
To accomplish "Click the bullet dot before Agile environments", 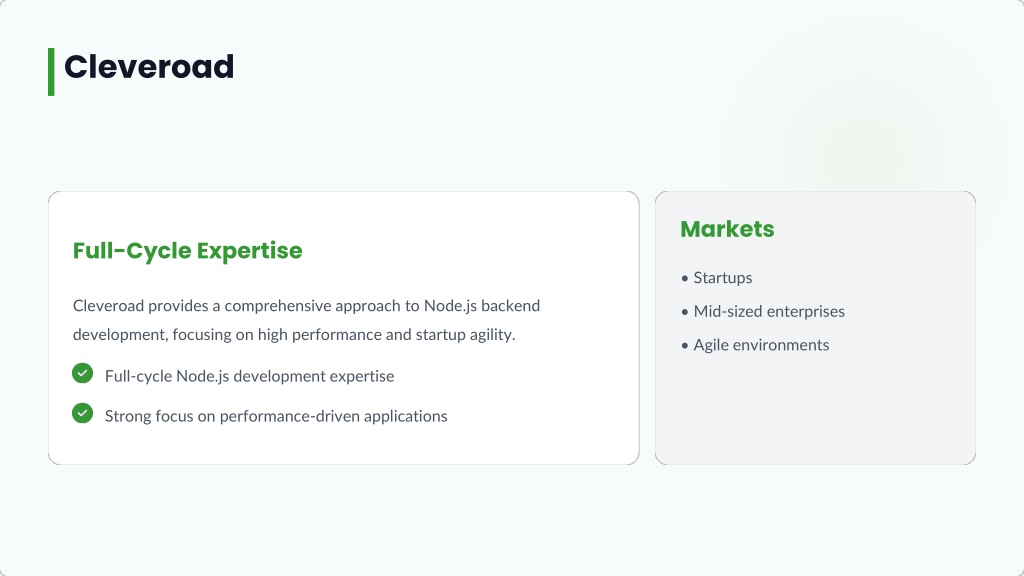I will (x=685, y=345).
